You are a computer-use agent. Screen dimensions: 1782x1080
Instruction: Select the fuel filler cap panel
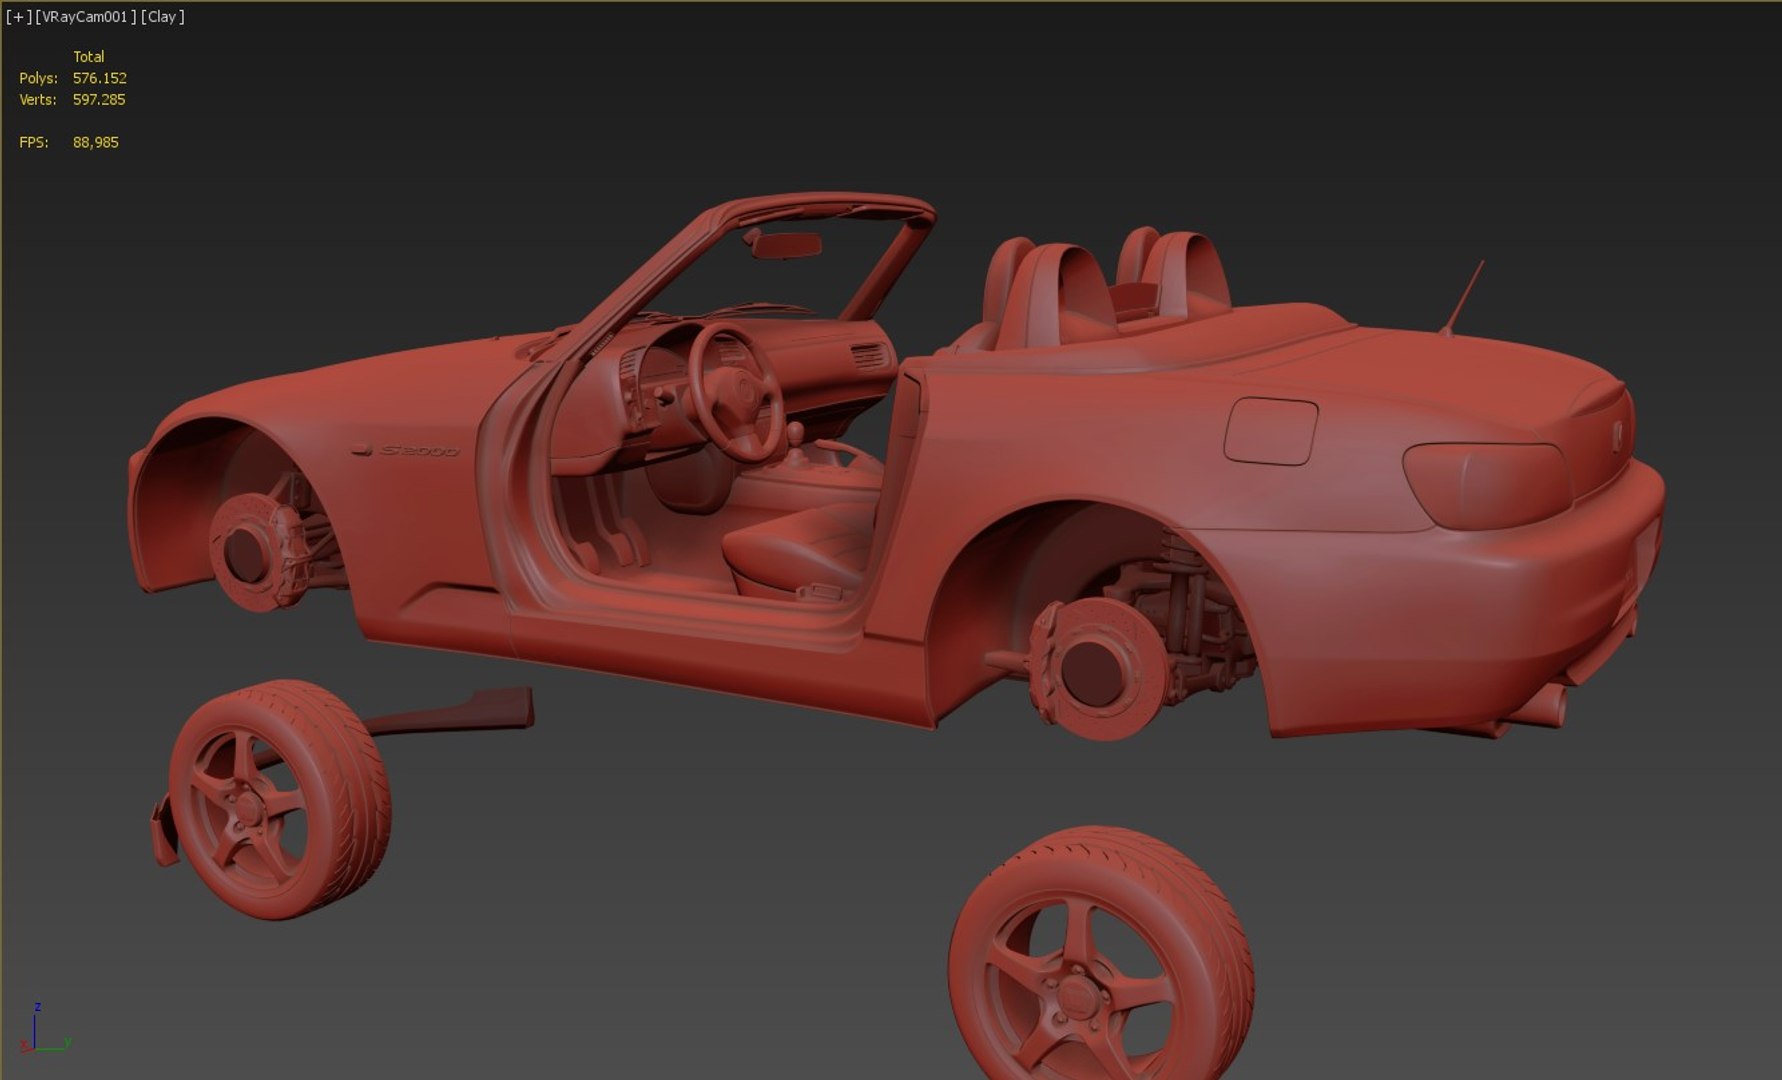pos(1270,431)
